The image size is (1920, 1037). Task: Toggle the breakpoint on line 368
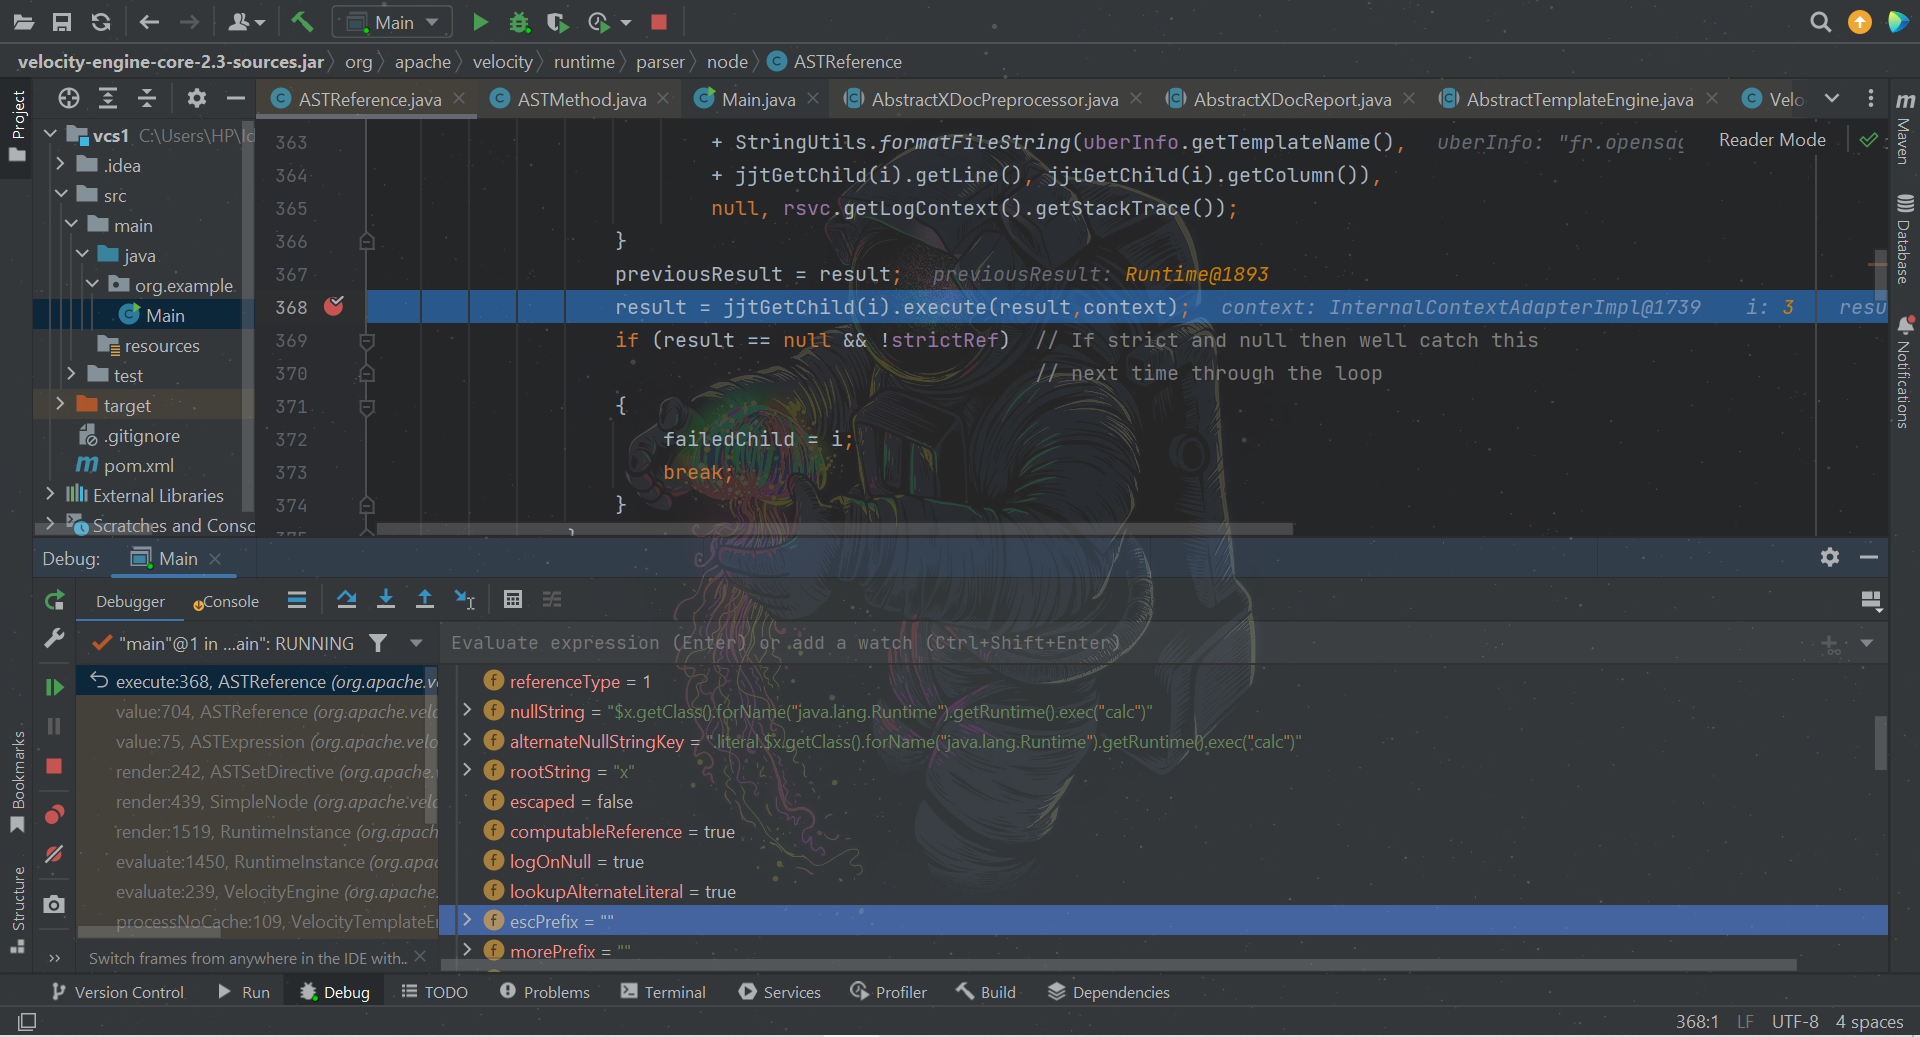[x=334, y=306]
